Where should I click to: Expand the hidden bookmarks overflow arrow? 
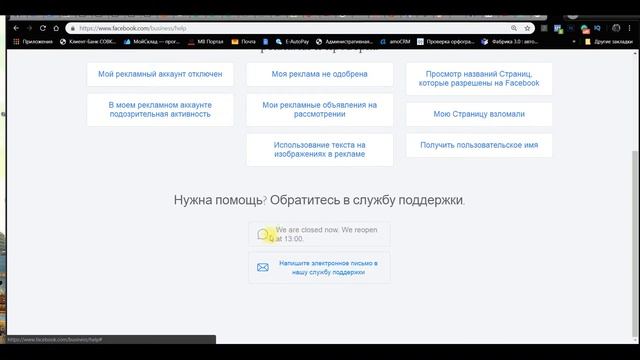click(x=574, y=42)
